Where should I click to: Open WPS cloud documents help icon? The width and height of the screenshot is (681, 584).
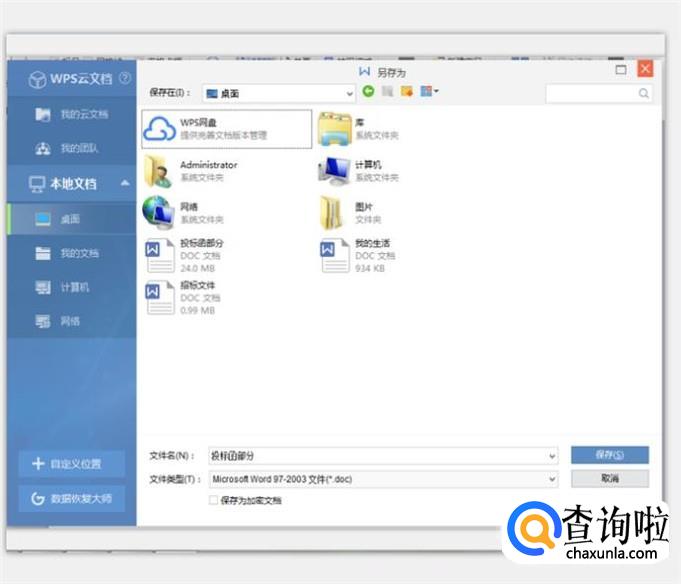125,78
